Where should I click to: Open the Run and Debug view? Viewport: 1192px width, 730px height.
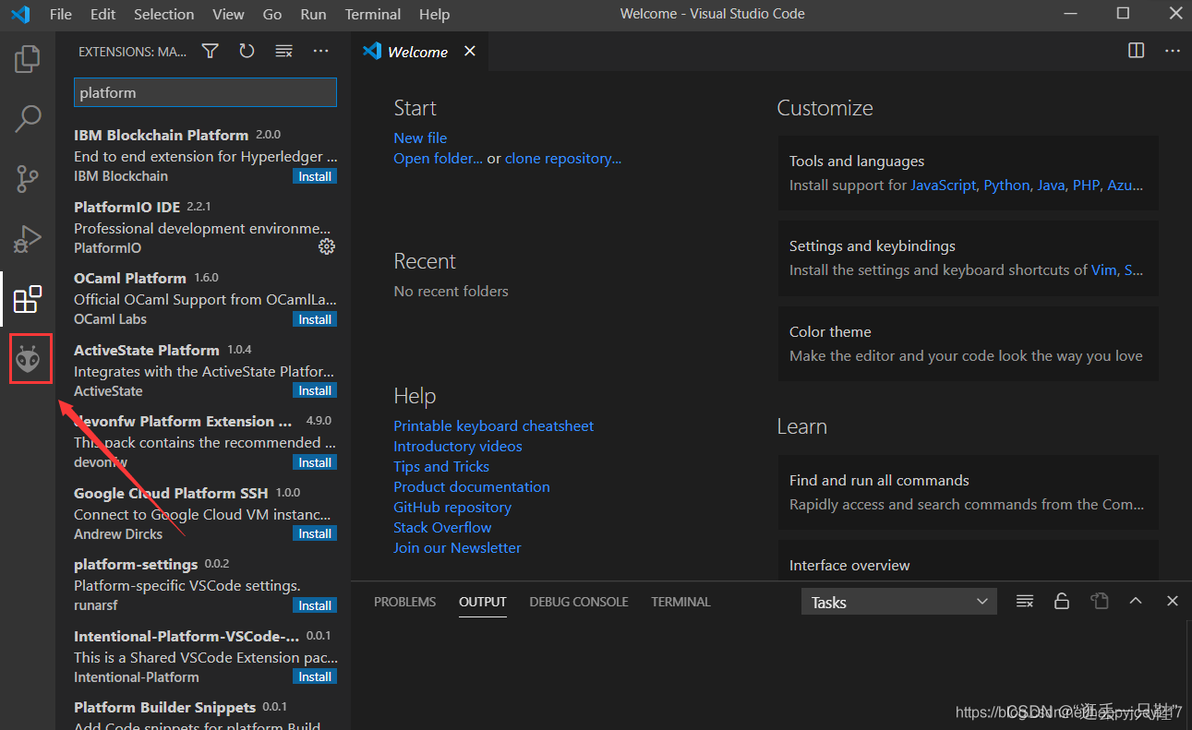coord(28,238)
